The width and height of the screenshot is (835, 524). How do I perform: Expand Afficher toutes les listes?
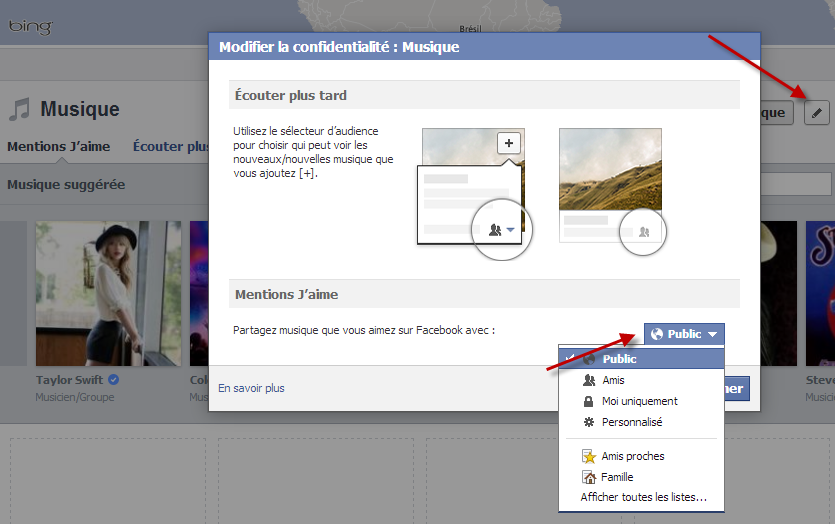pos(643,497)
